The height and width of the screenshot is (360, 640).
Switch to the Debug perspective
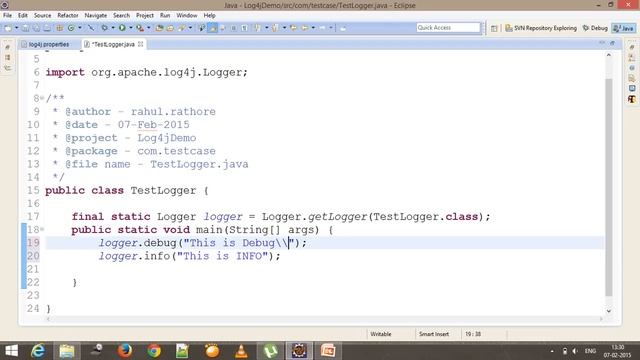[x=595, y=28]
